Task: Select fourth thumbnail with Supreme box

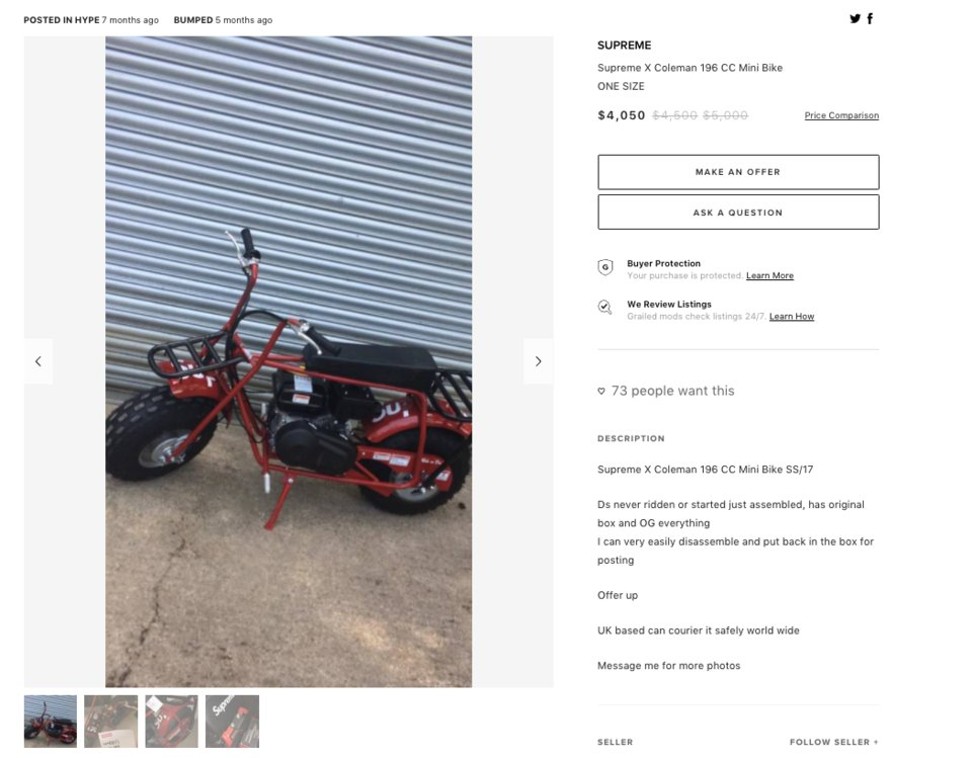Action: point(232,721)
